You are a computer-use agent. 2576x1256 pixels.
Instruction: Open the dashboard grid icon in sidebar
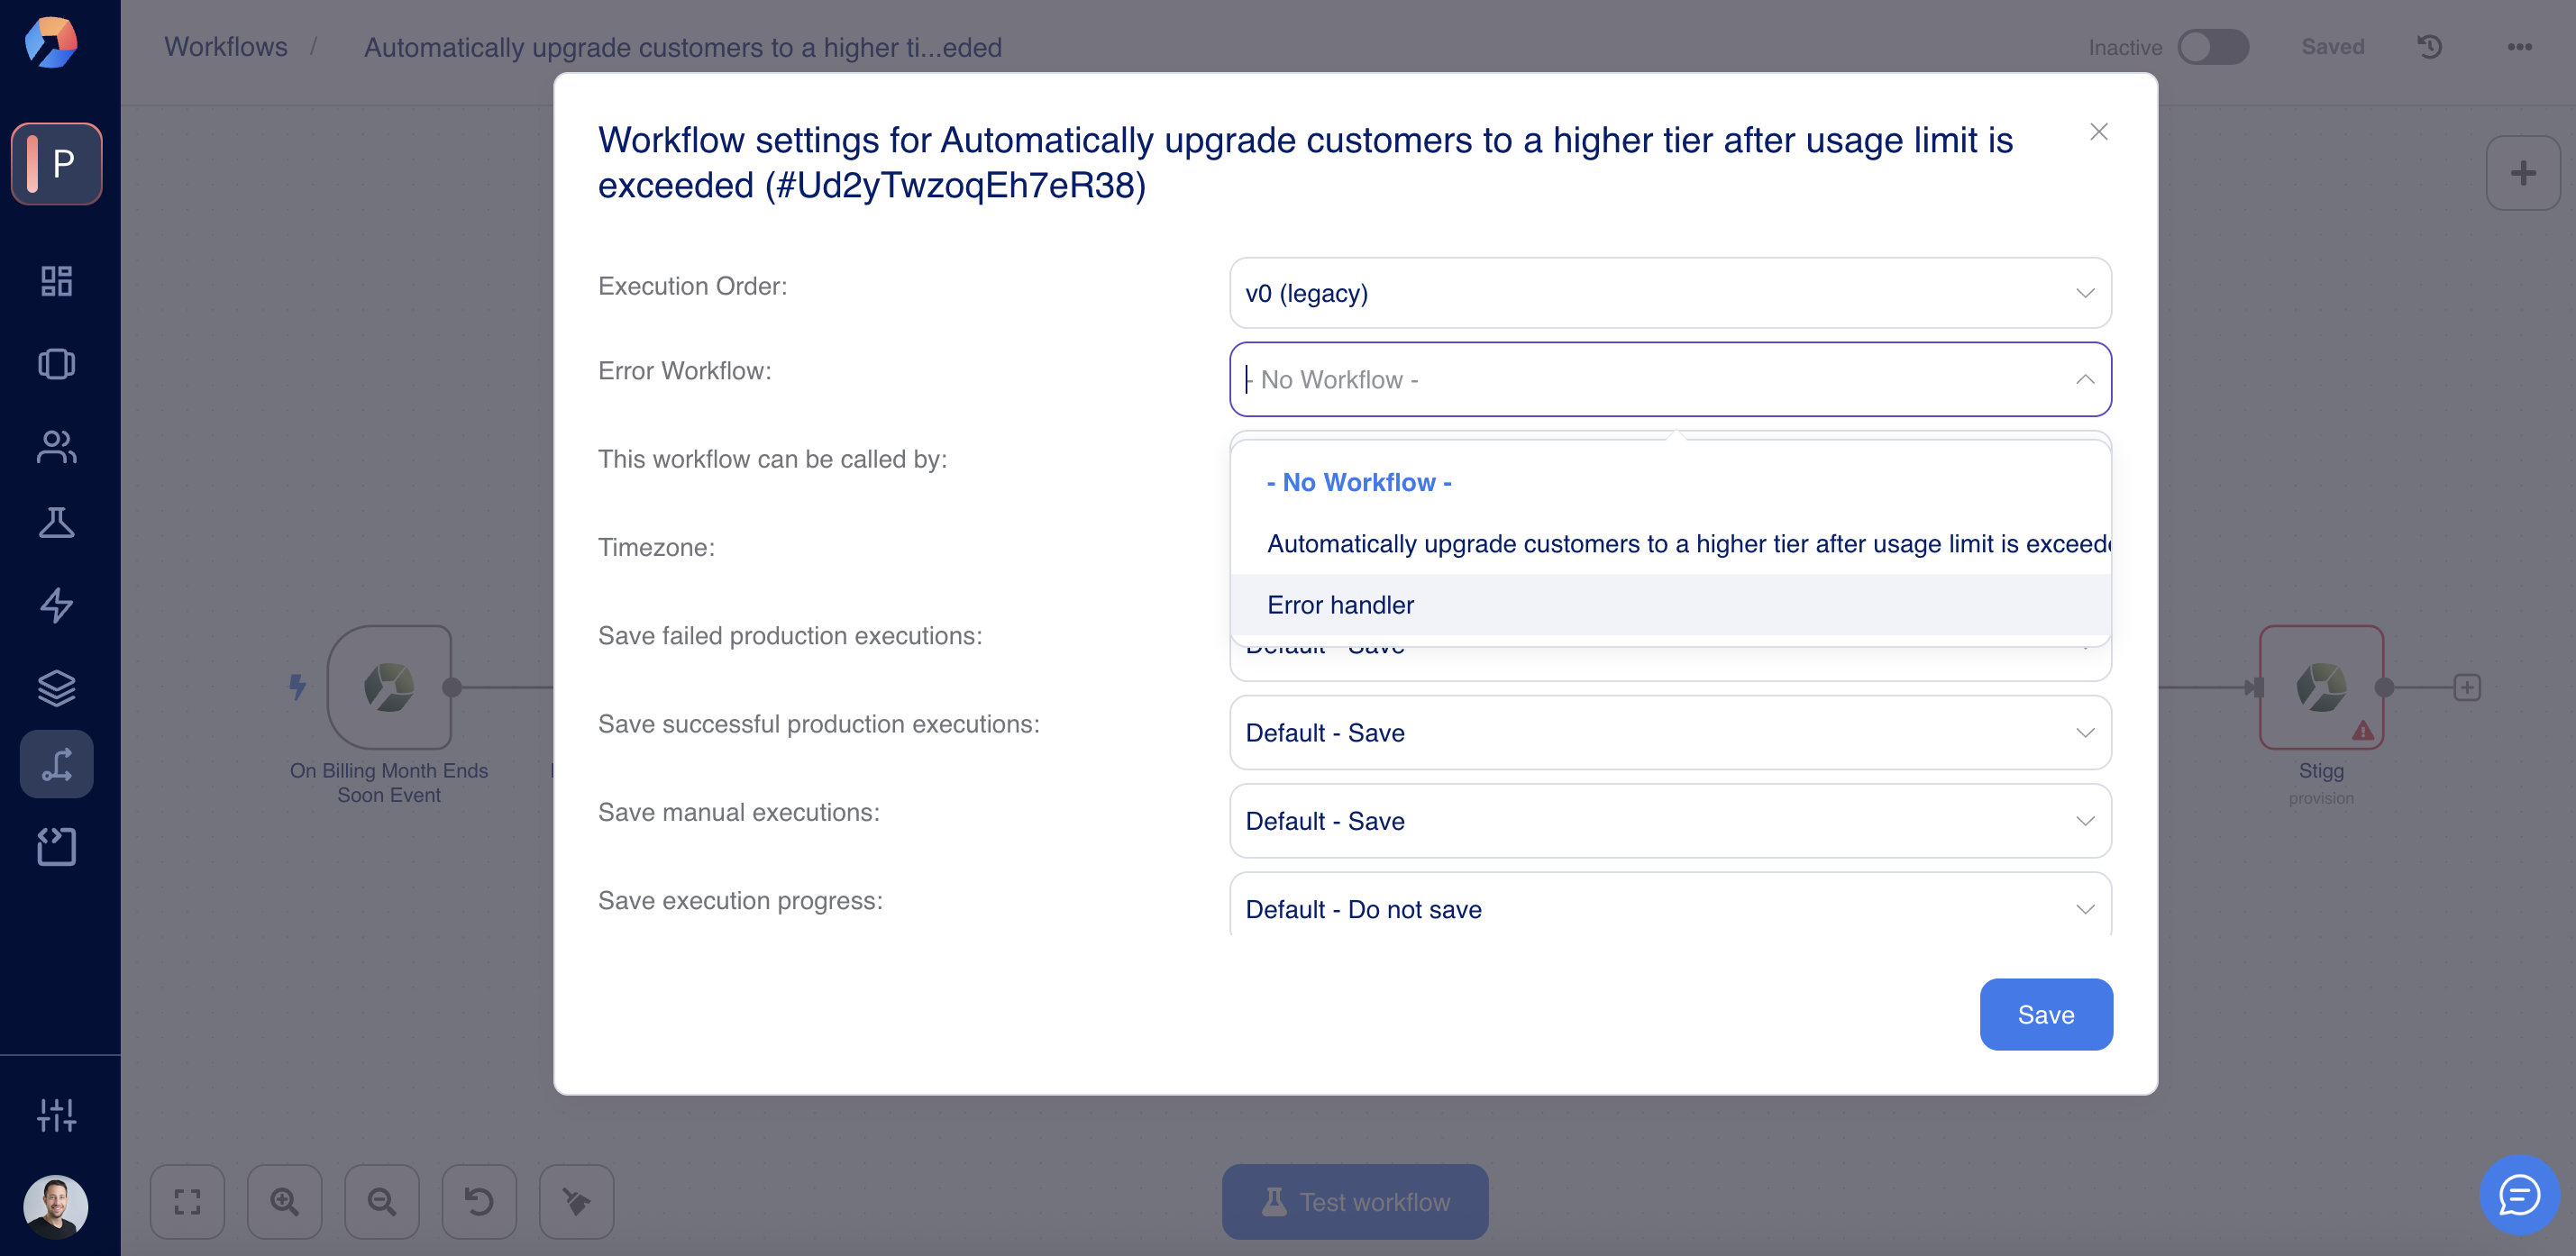(57, 281)
